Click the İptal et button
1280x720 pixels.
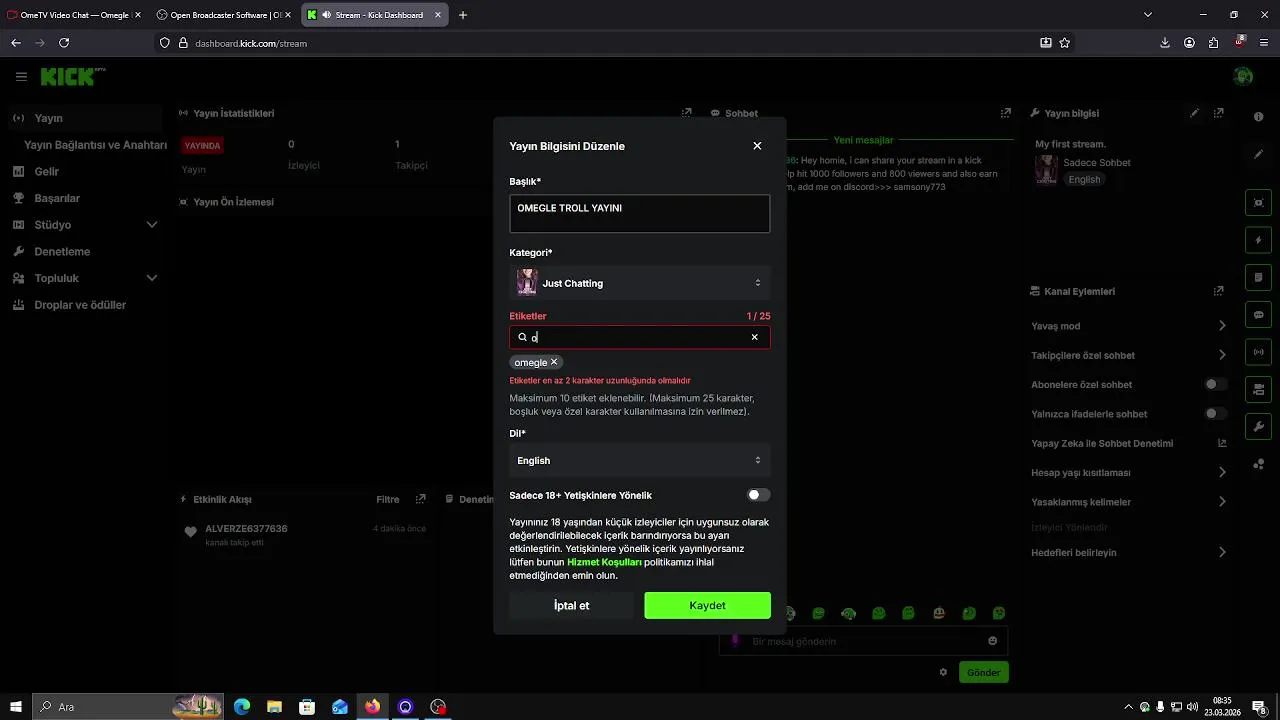pos(572,605)
